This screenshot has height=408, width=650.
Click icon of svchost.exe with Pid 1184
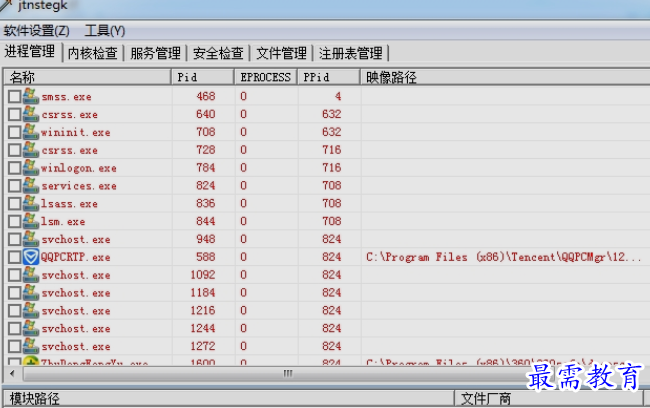31,292
